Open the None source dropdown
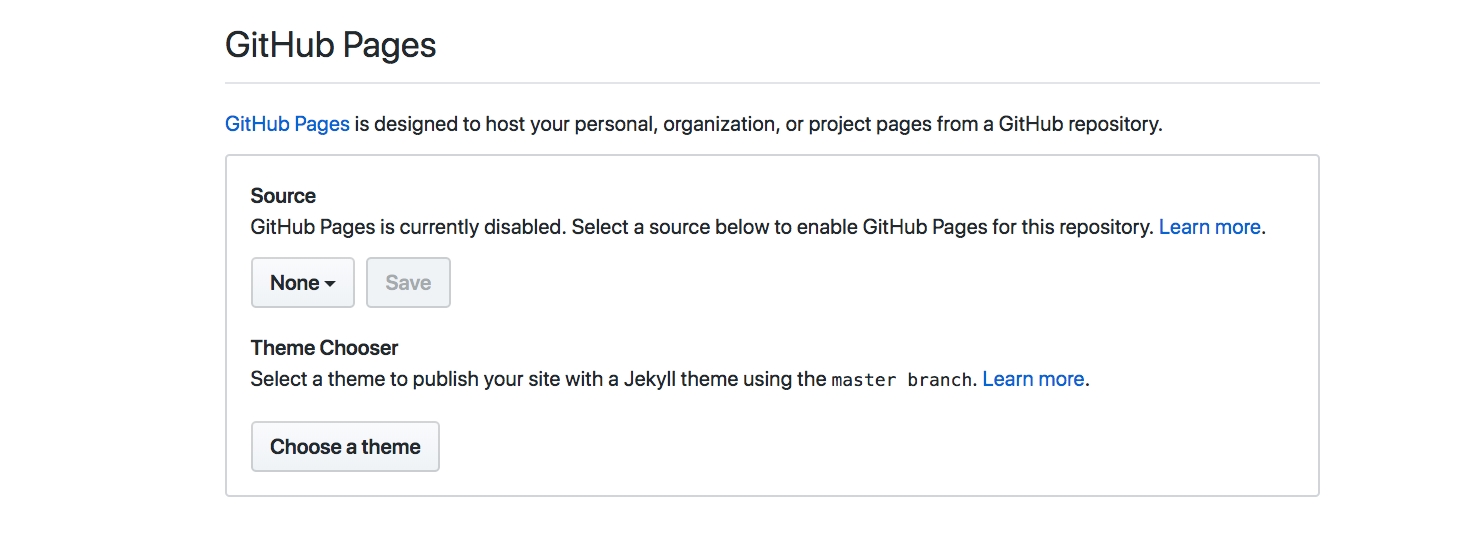The height and width of the screenshot is (556, 1474). (x=301, y=283)
